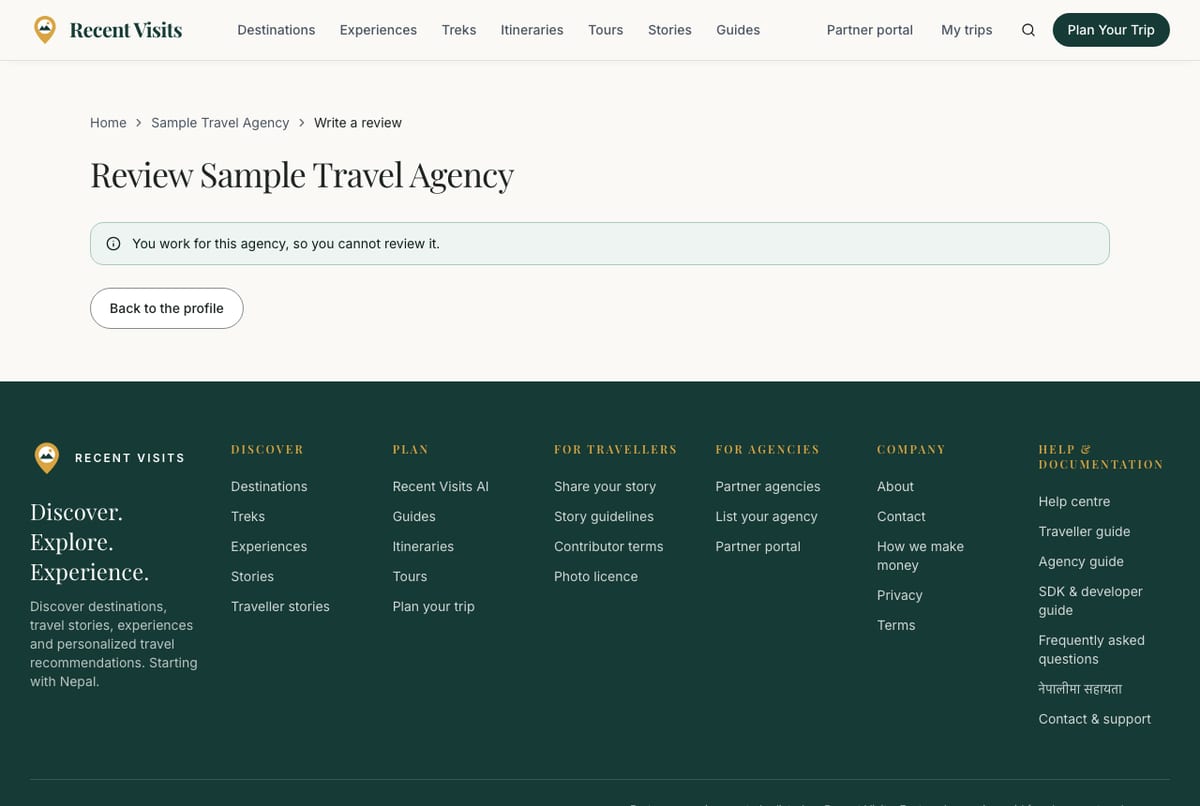Open the About page link
Screen dimensions: 1200x806
896,486
